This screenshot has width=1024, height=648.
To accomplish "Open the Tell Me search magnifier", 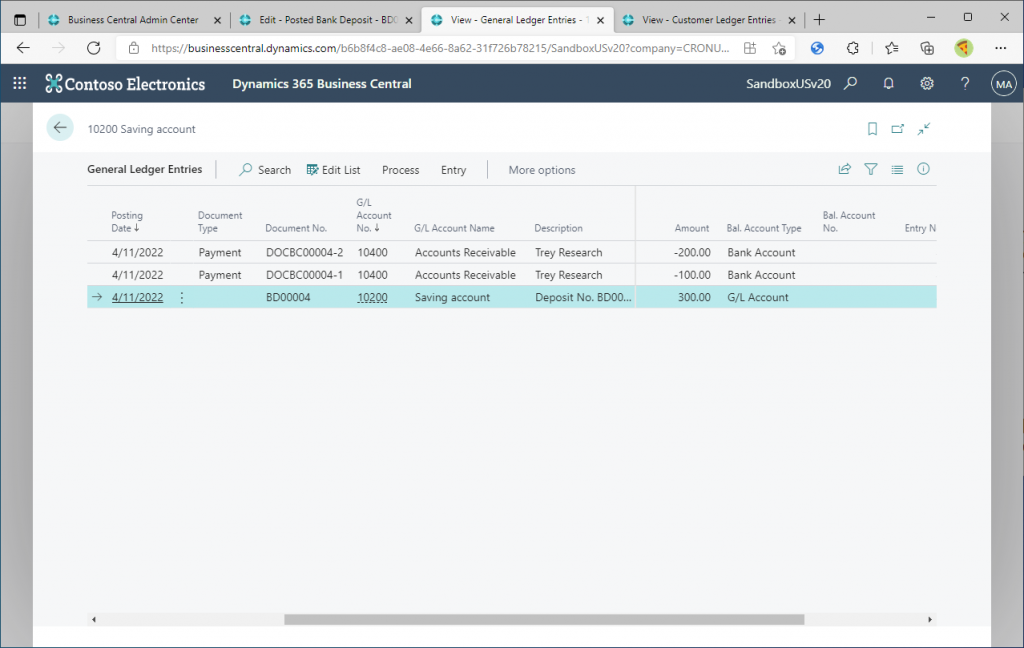I will click(x=850, y=84).
